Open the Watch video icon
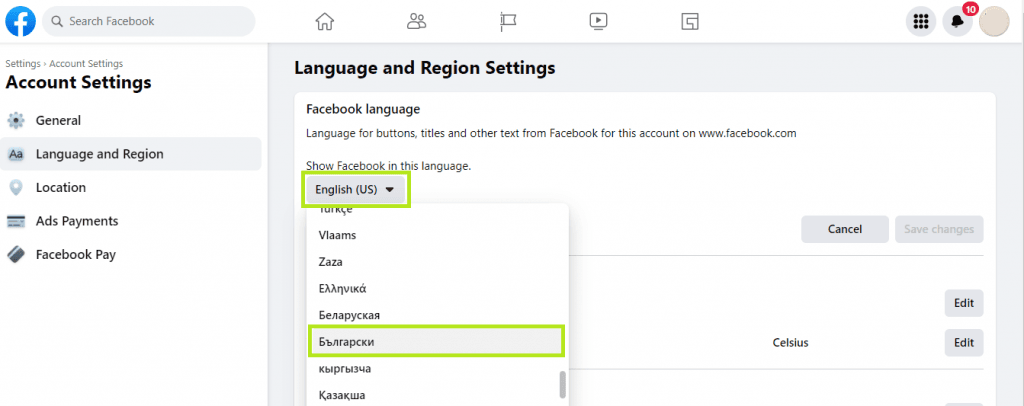This screenshot has height=406, width=1024. point(598,22)
